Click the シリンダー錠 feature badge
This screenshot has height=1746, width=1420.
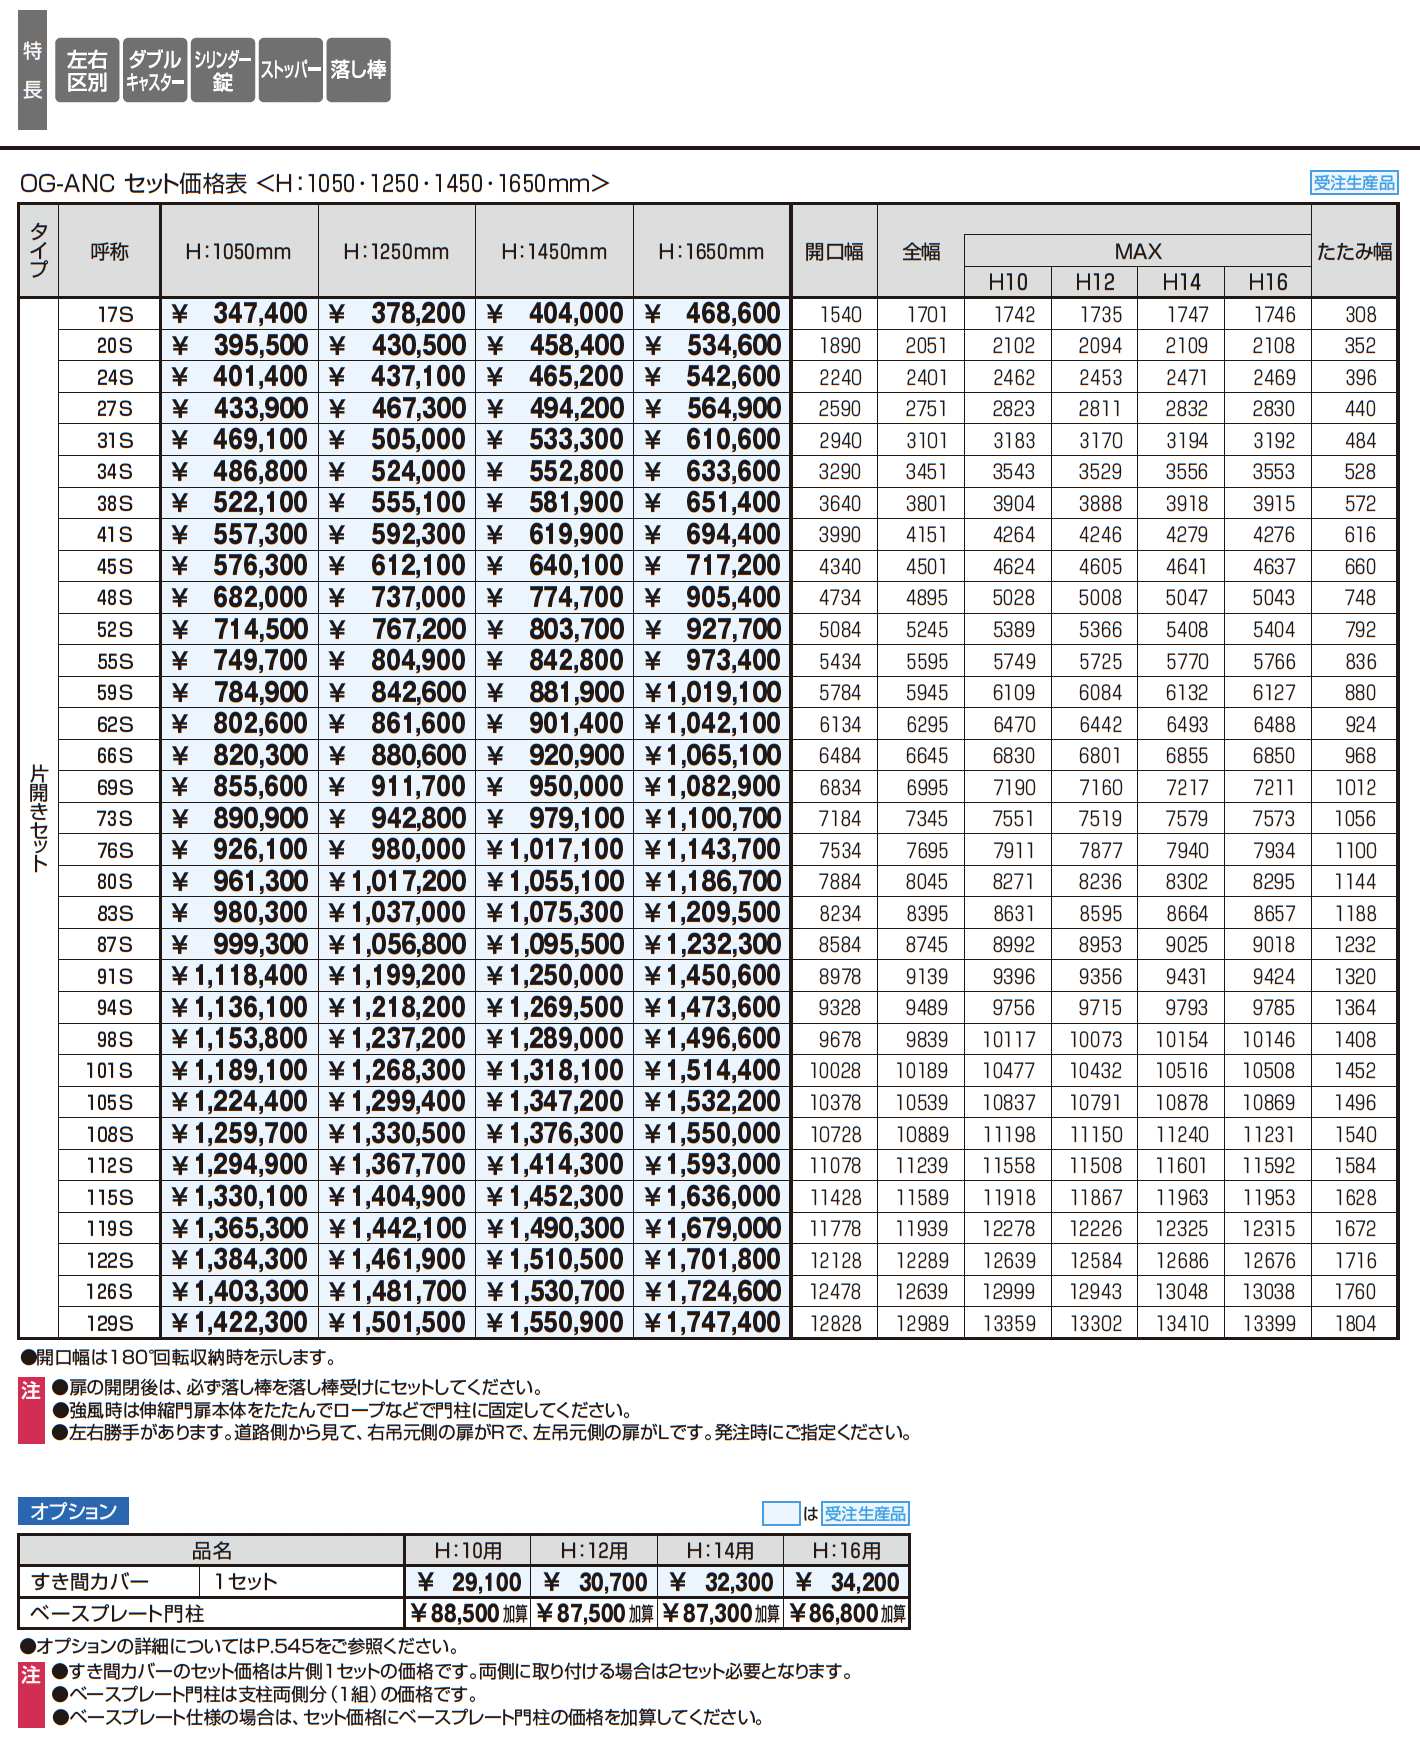point(223,70)
